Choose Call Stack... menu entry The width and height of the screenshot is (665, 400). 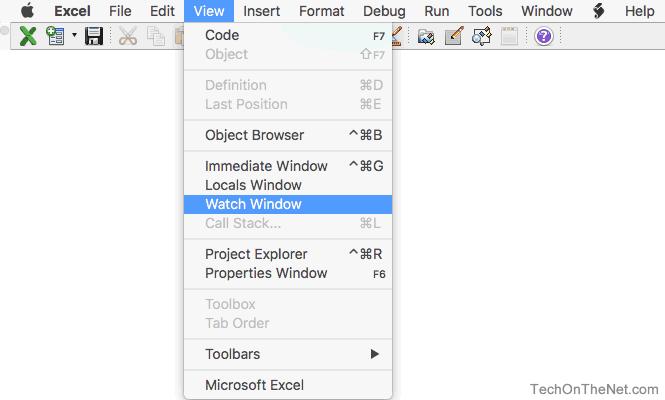[x=288, y=223]
